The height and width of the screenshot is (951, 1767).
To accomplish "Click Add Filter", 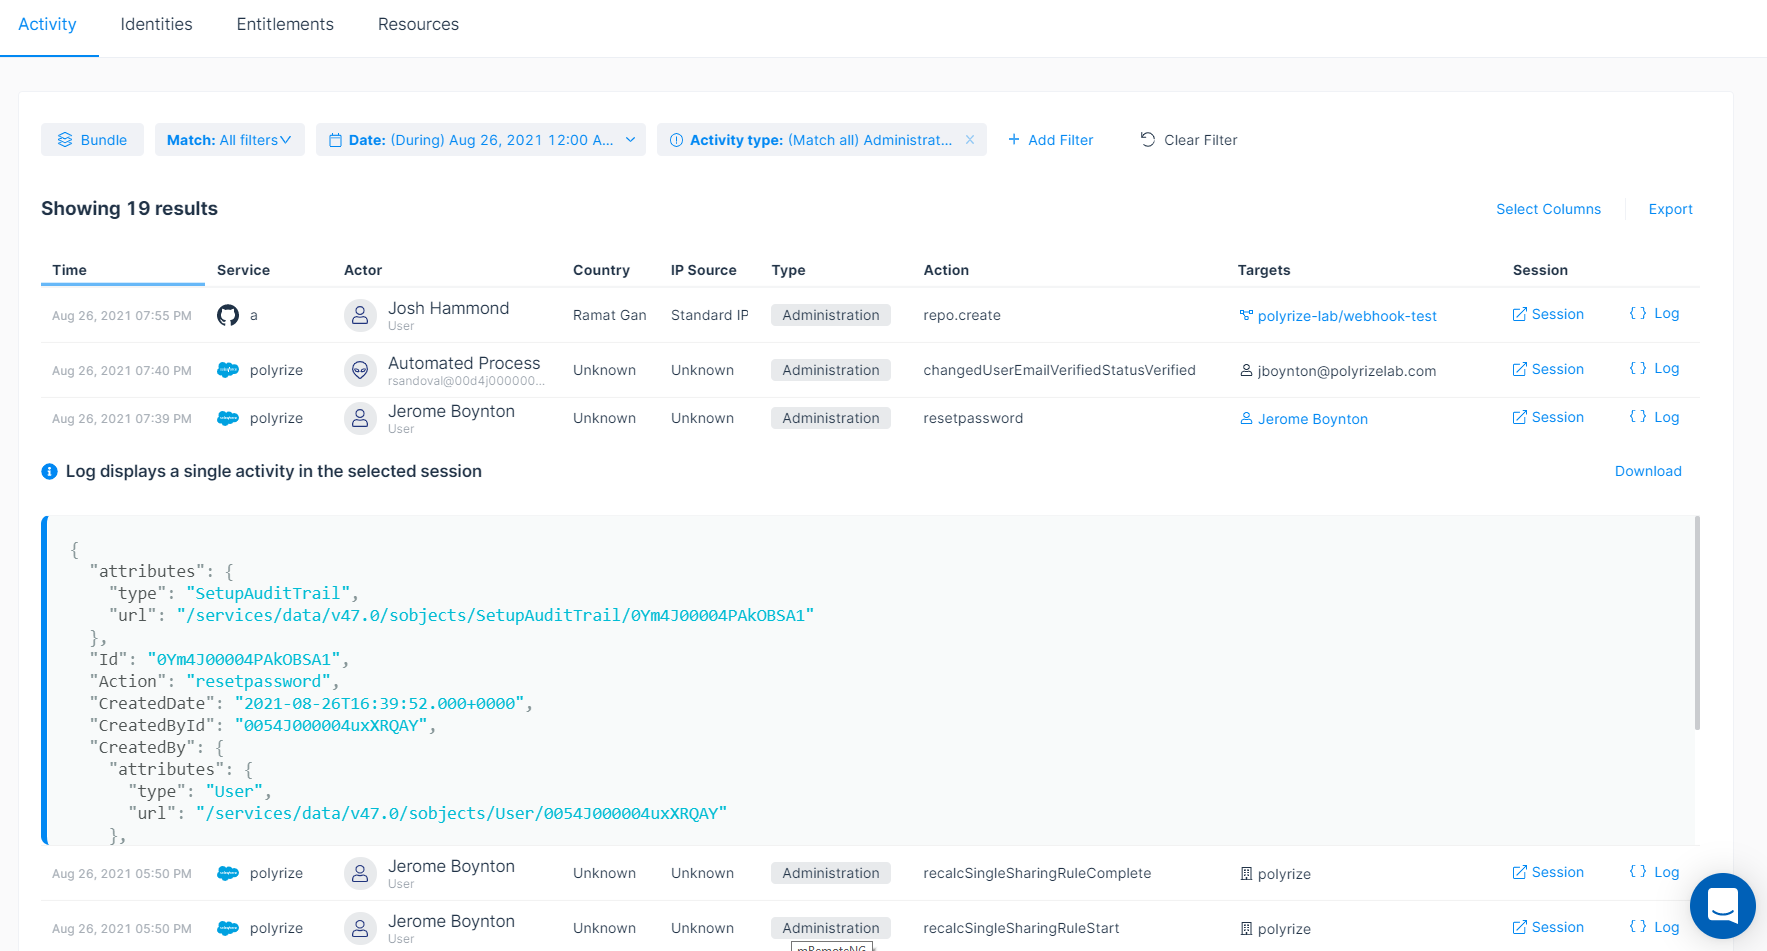I will [x=1050, y=140].
